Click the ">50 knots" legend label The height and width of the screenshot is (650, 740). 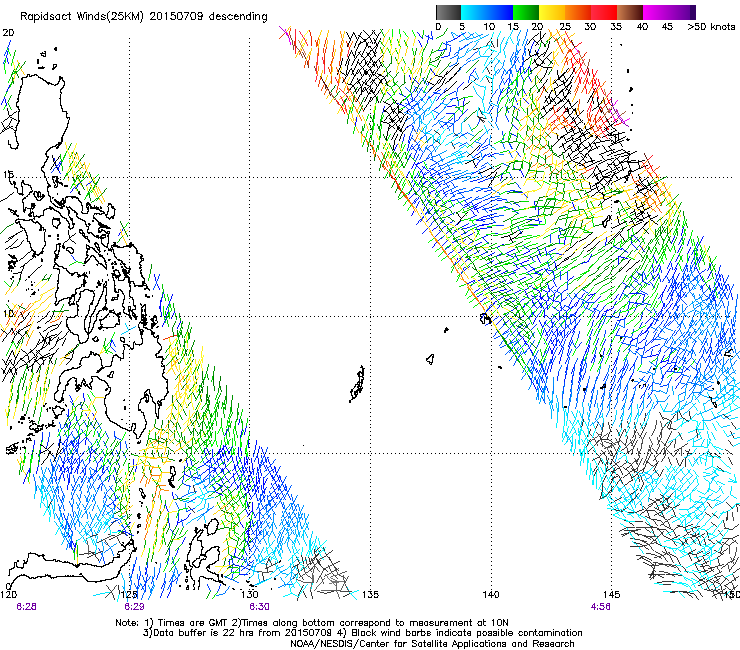click(x=711, y=27)
